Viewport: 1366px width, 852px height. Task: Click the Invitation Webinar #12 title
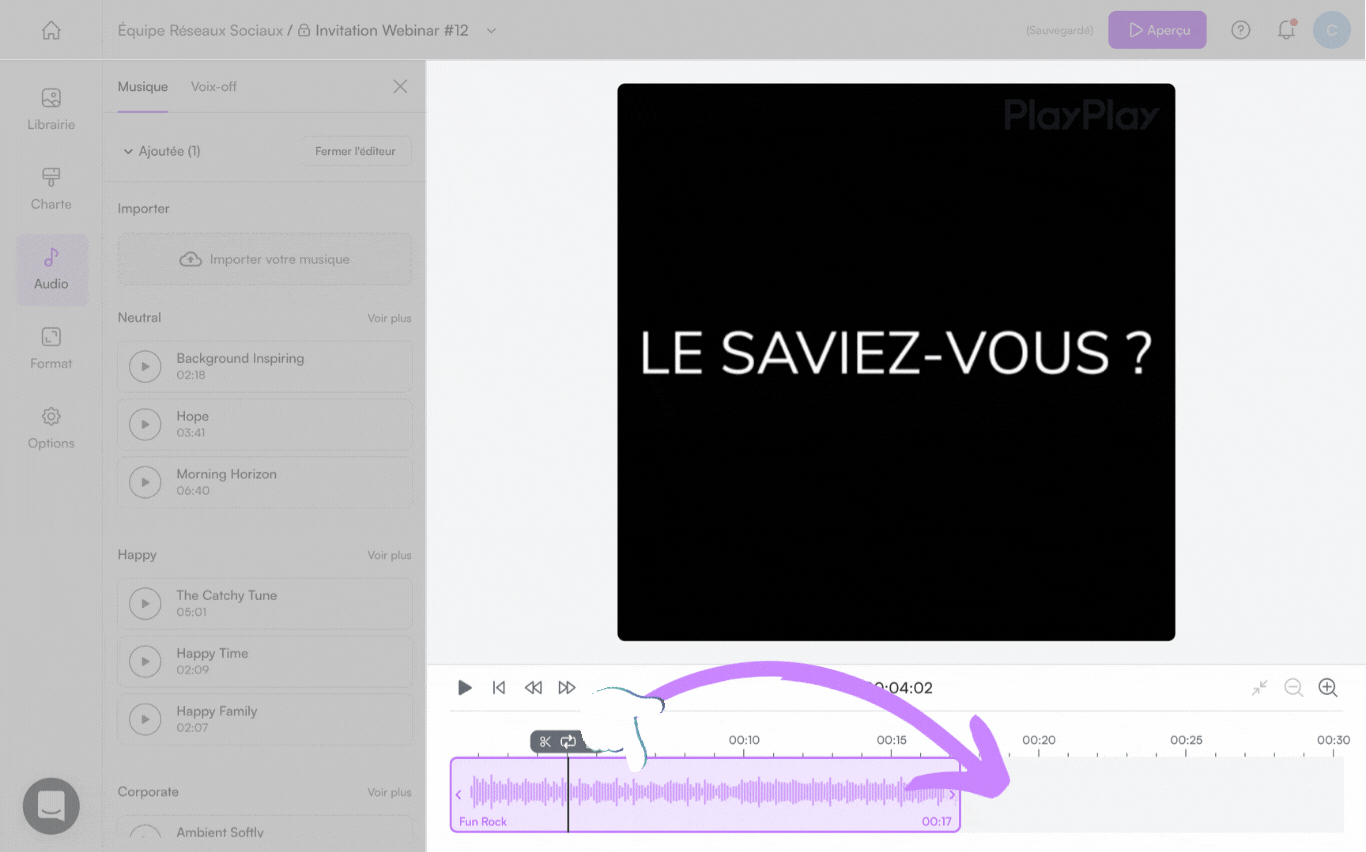pos(392,31)
